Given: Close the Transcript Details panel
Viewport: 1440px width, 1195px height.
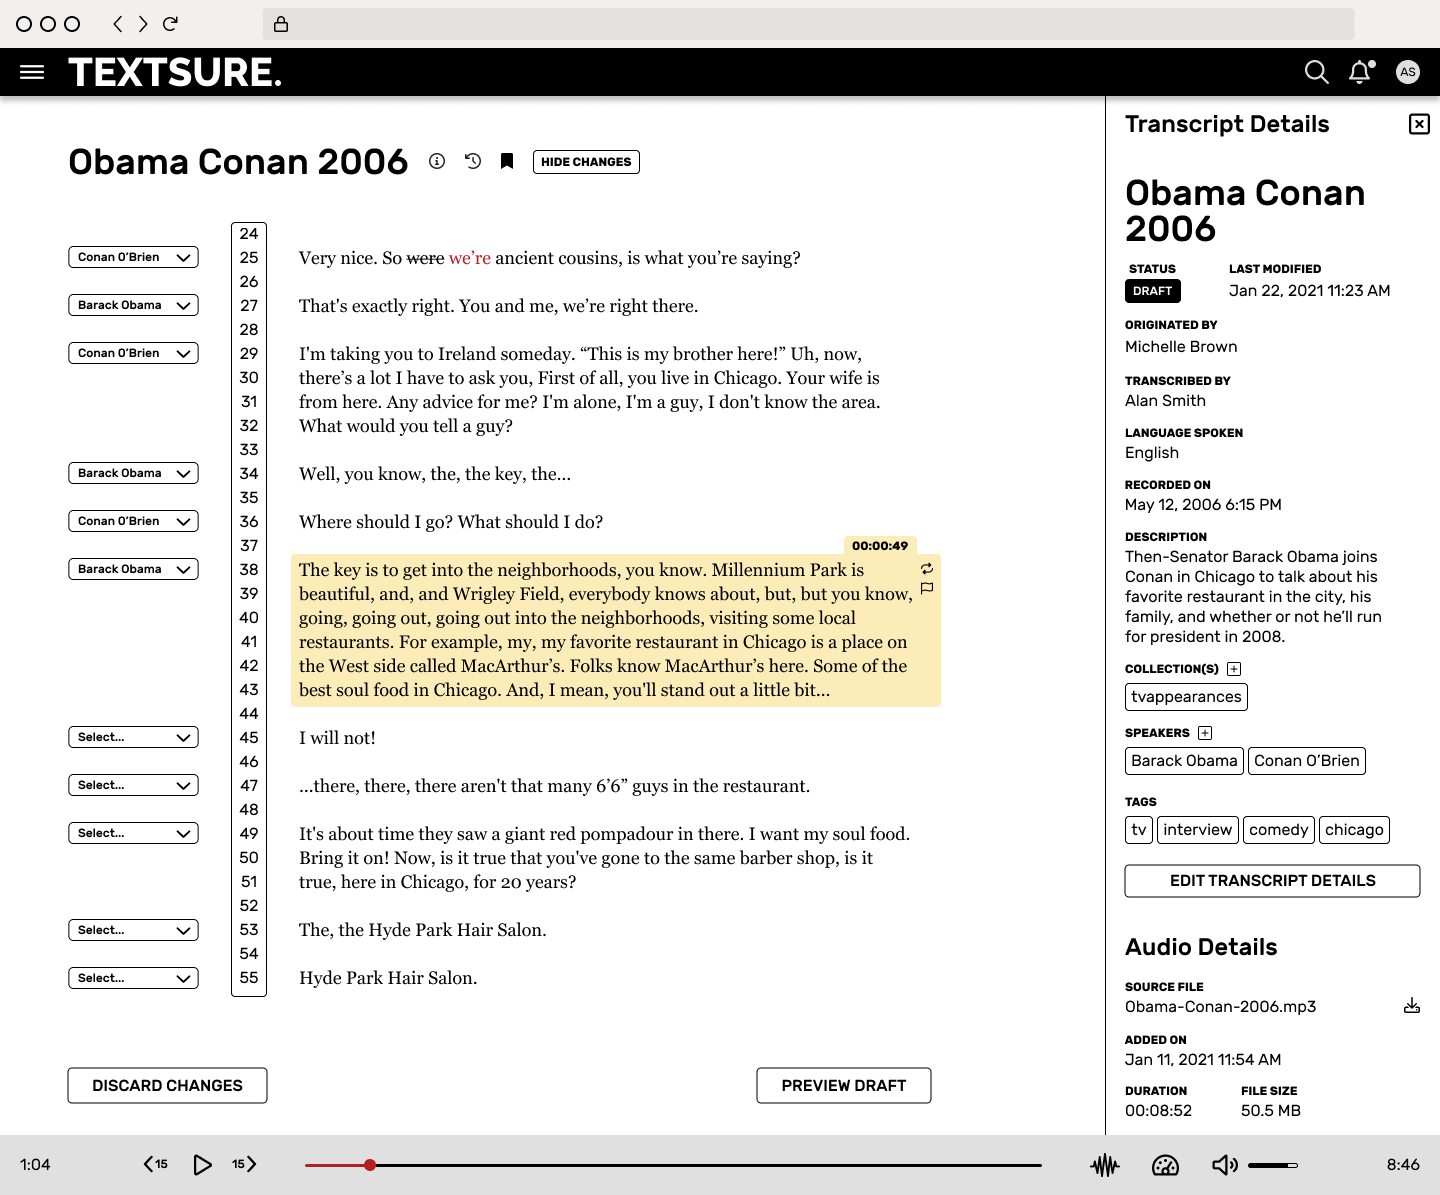Looking at the screenshot, I should pos(1419,124).
